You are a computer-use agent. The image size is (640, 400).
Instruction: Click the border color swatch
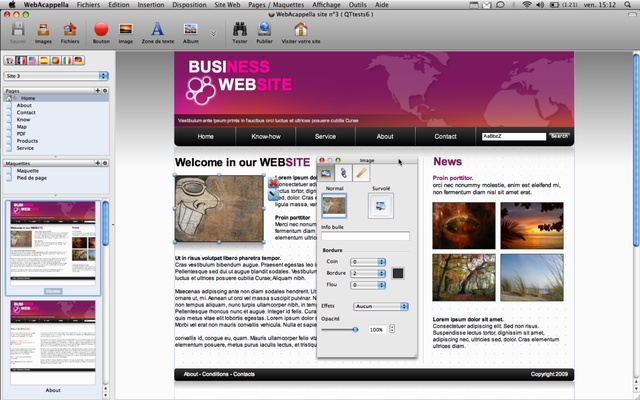tap(398, 273)
